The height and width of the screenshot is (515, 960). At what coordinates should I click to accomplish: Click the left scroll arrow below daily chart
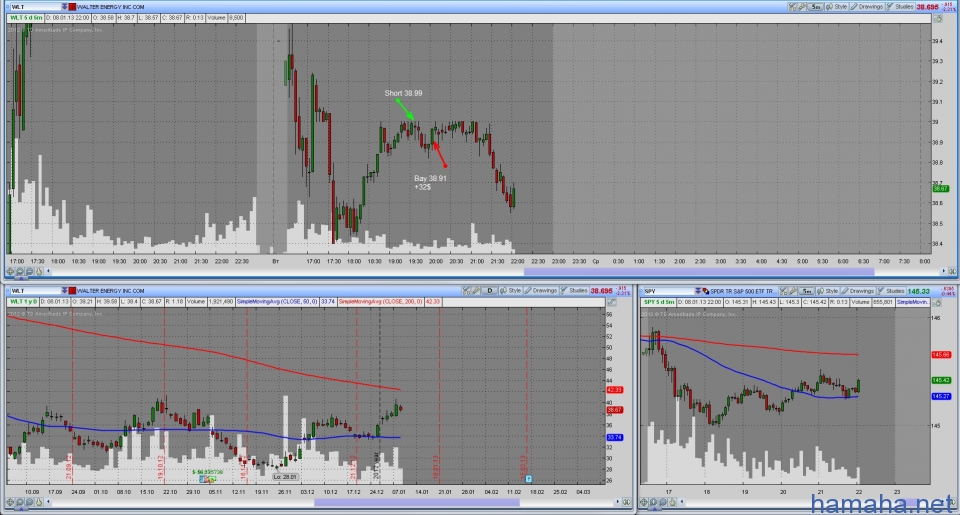click(48, 502)
